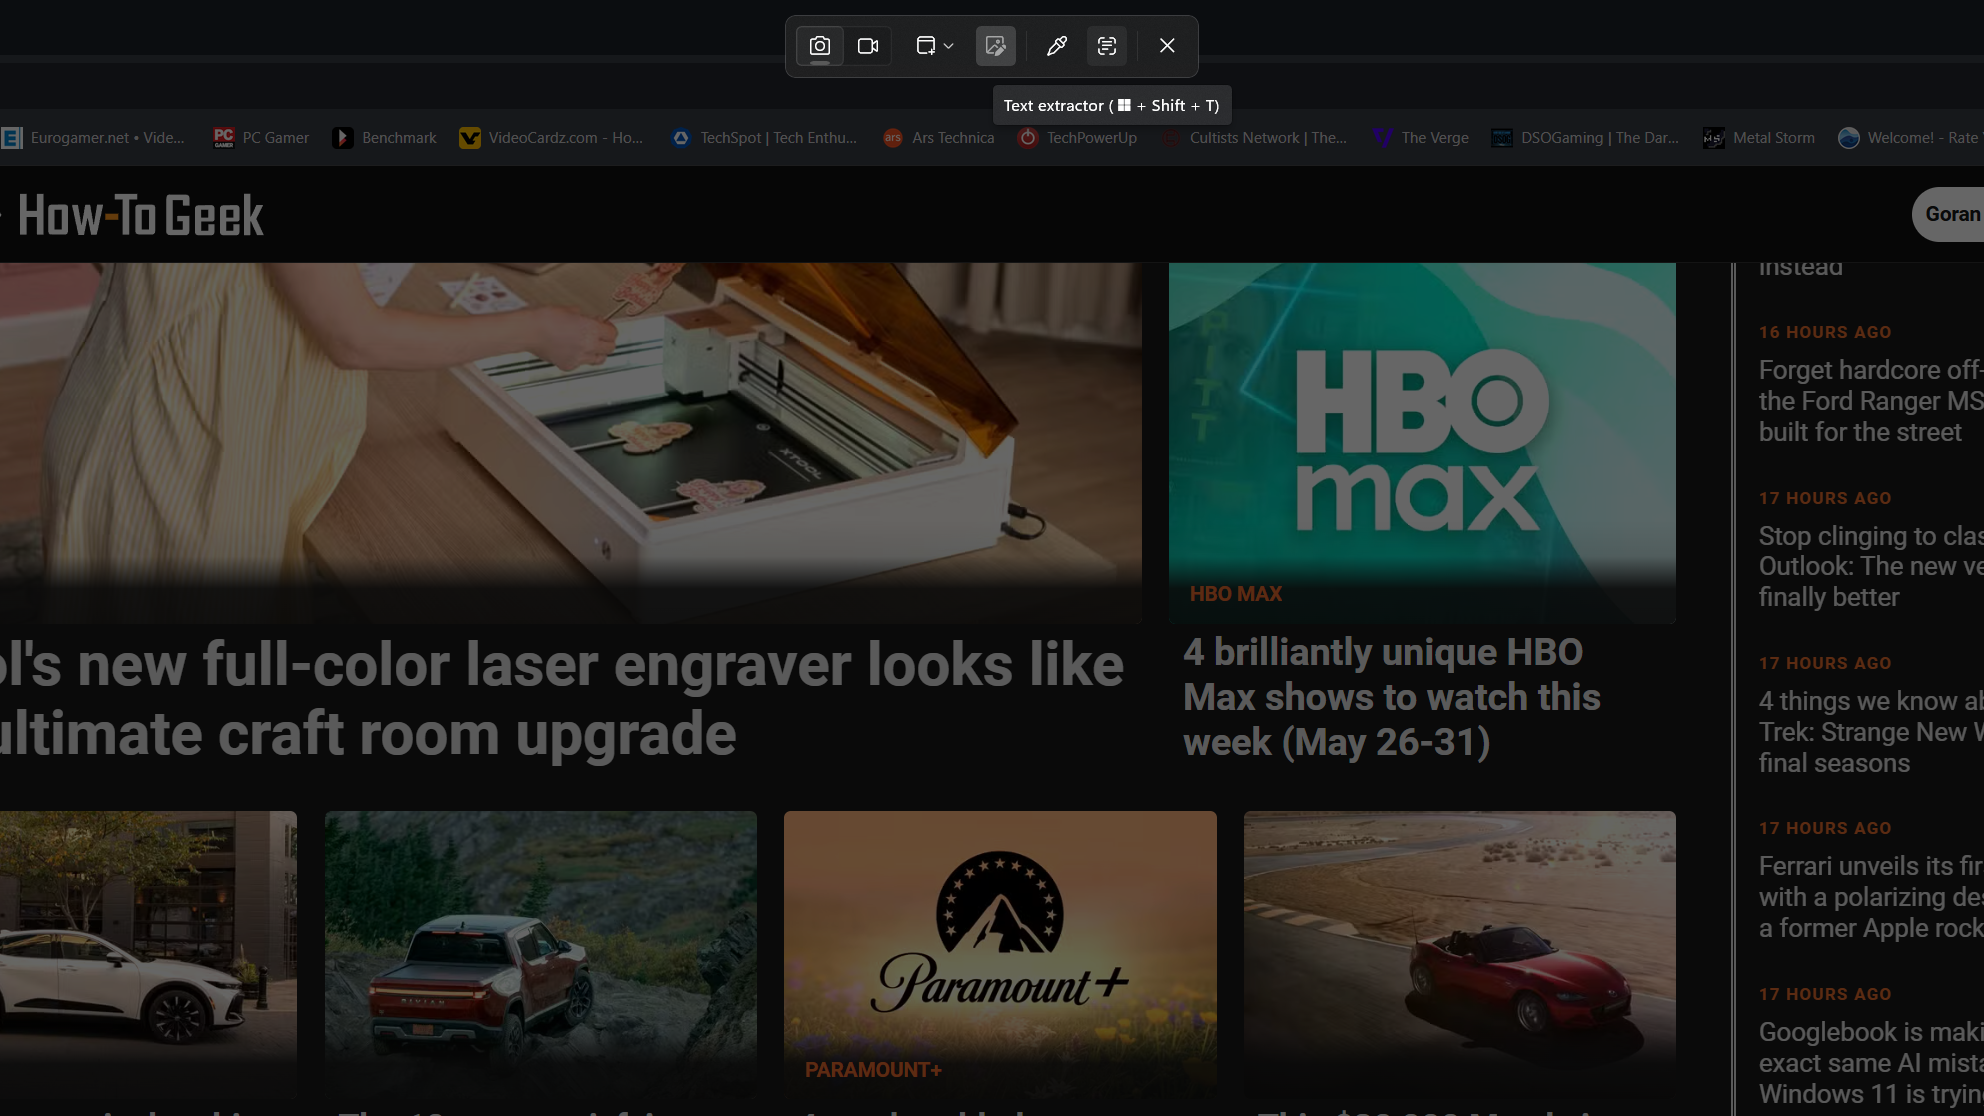Viewport: 1984px width, 1116px height.
Task: Click '17 HOURS AGO' above the Ferrari article
Action: pos(1825,828)
